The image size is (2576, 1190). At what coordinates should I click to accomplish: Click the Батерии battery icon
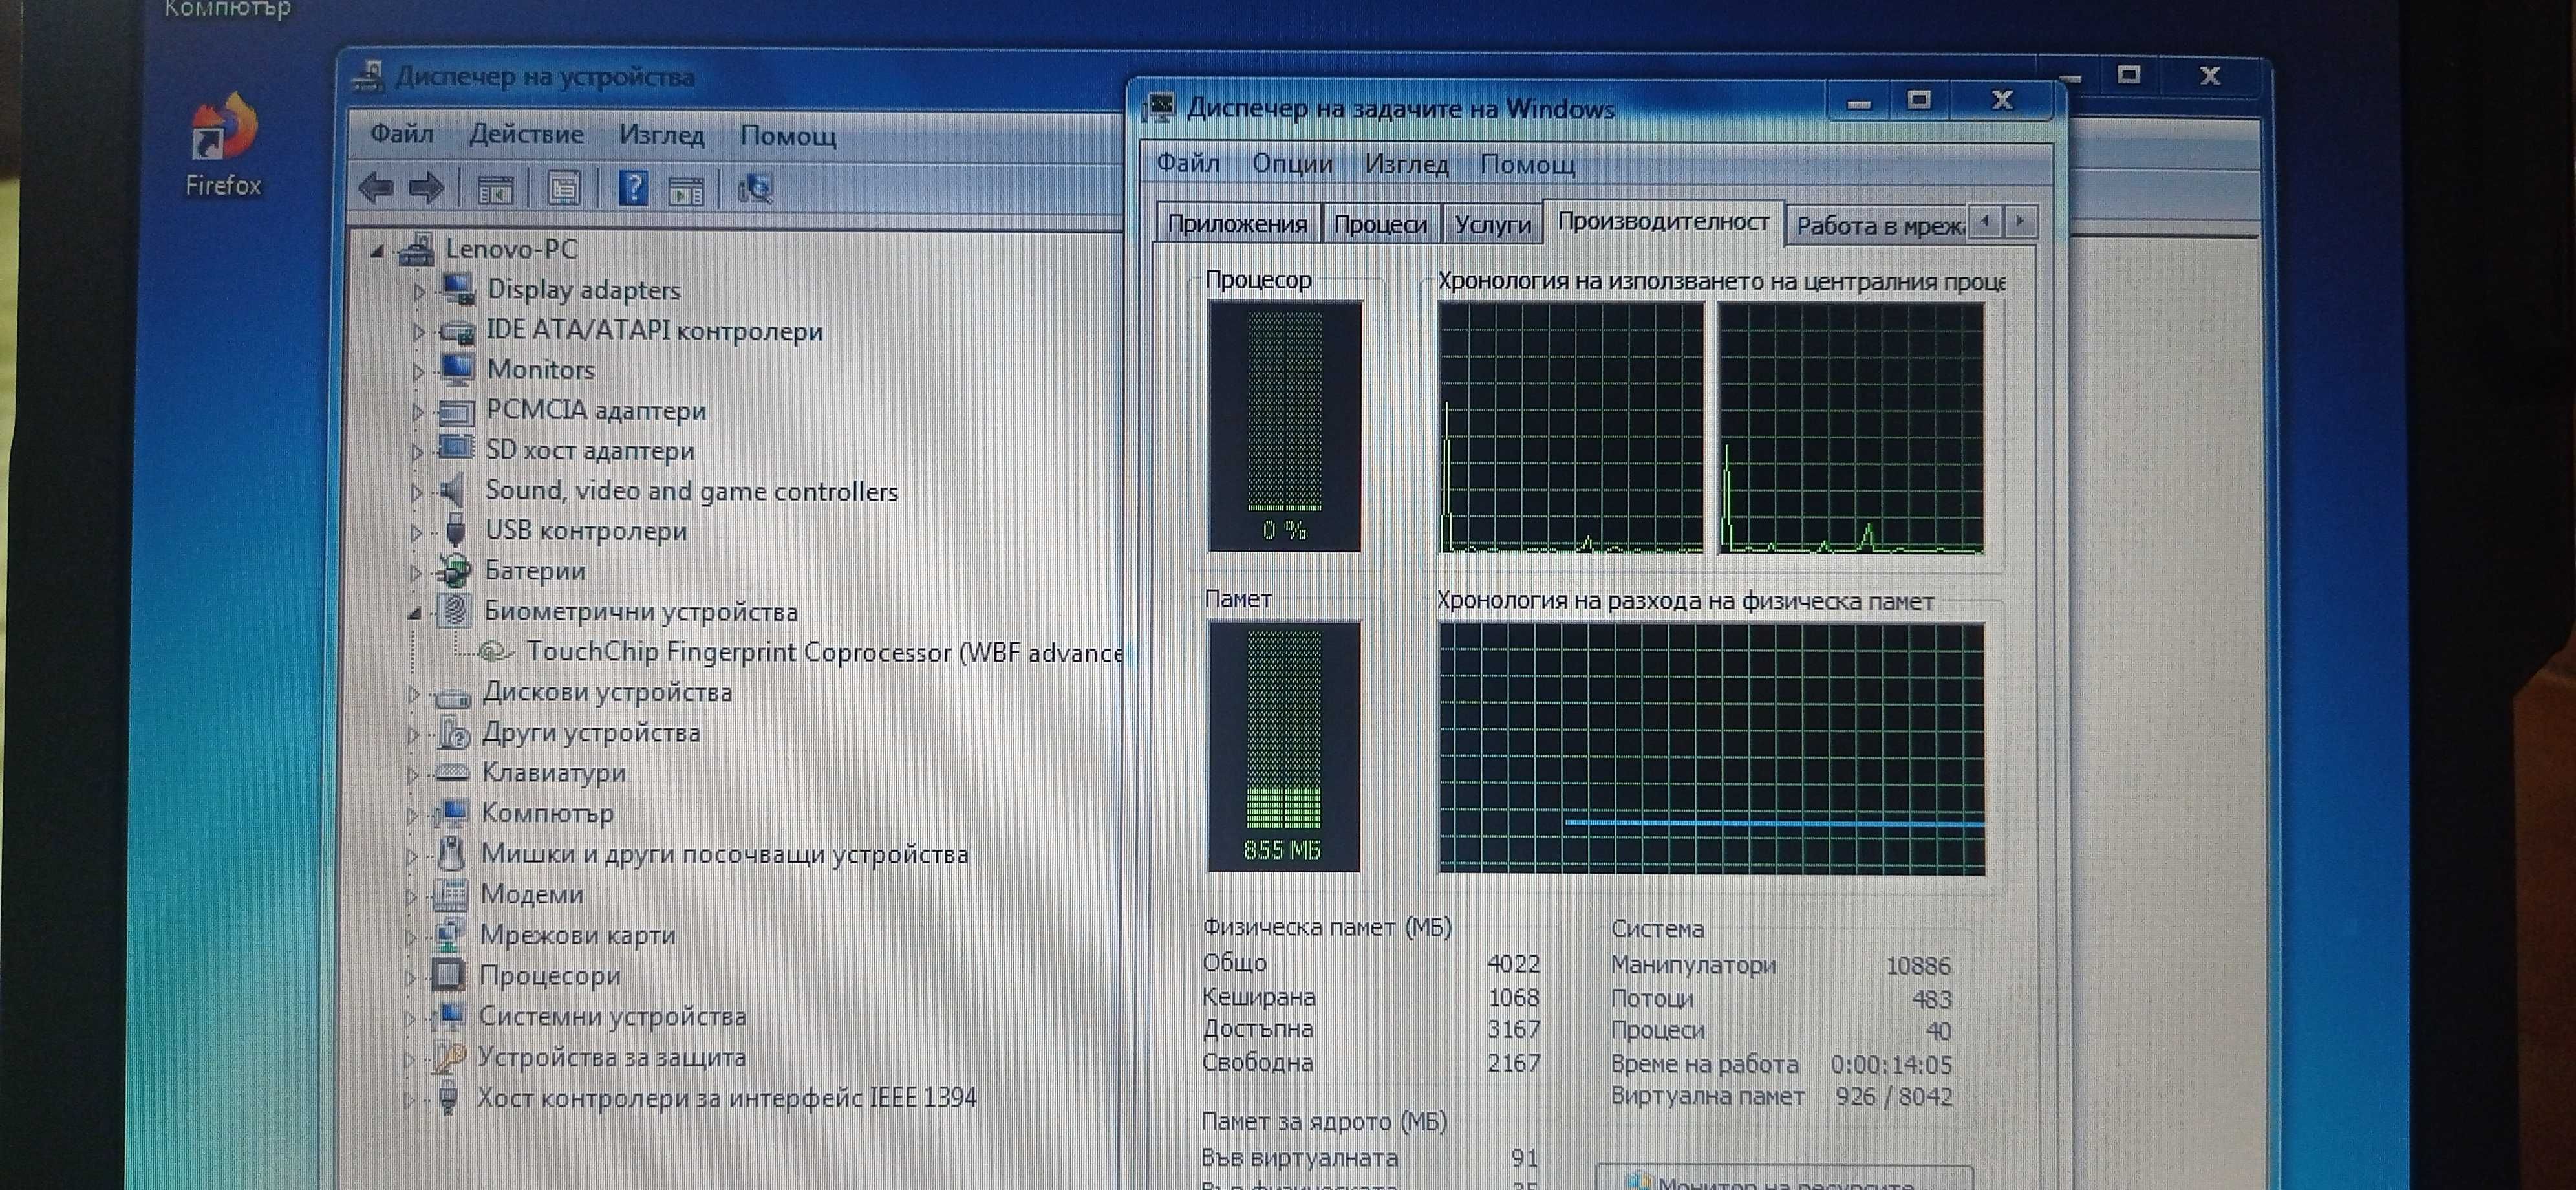point(454,570)
